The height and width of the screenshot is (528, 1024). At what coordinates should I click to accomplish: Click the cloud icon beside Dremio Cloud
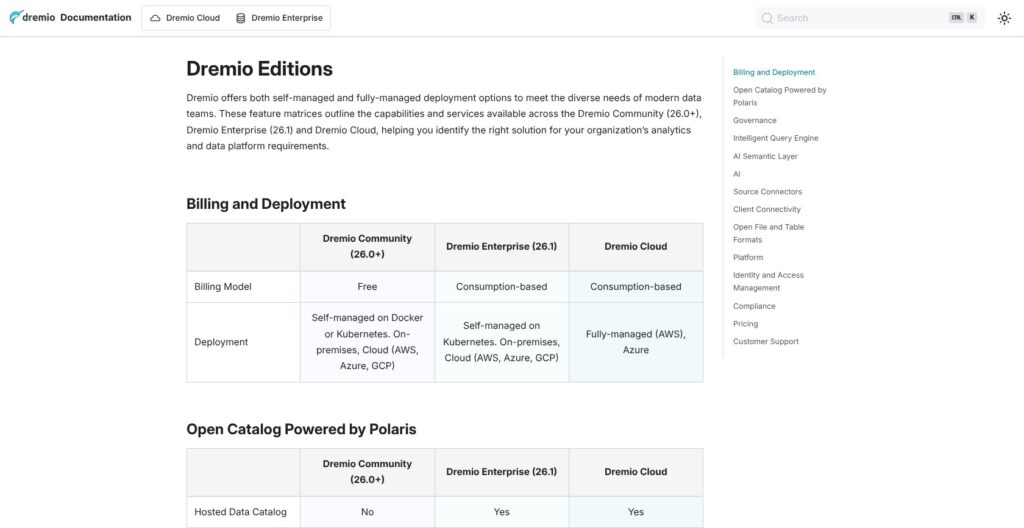coord(155,18)
